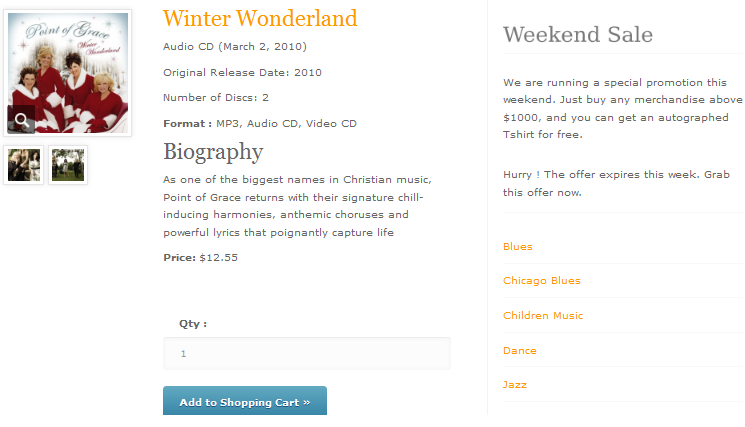The image size is (745, 427).
Task: Click the Qty label
Action: [x=193, y=324]
